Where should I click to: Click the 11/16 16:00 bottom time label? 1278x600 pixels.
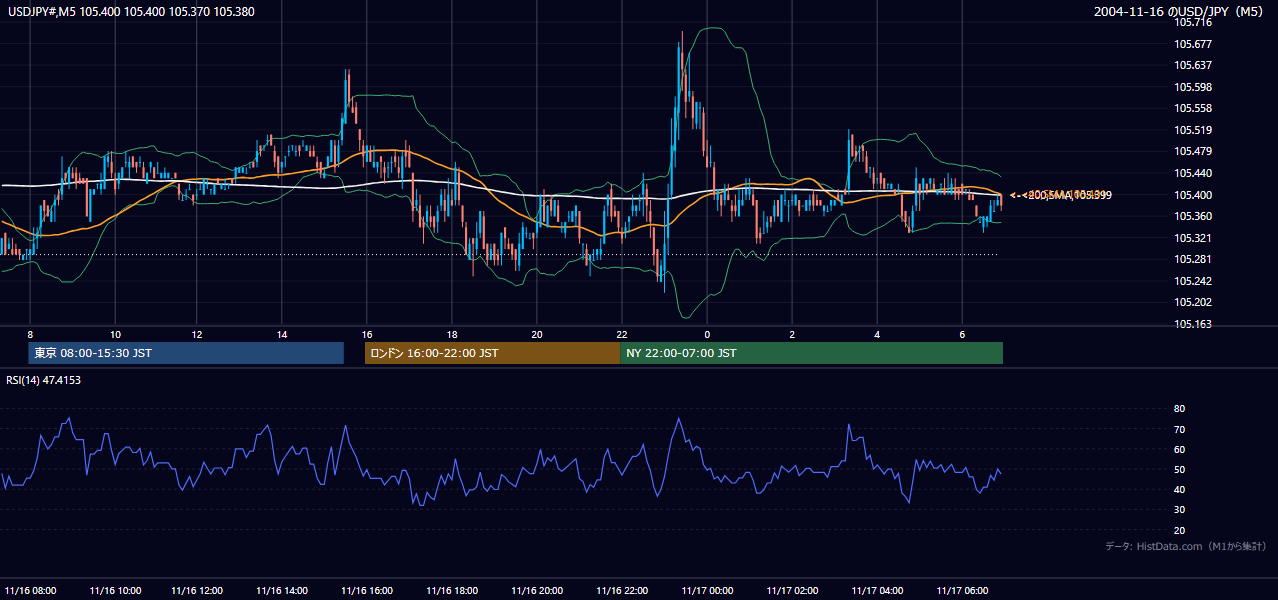(367, 590)
